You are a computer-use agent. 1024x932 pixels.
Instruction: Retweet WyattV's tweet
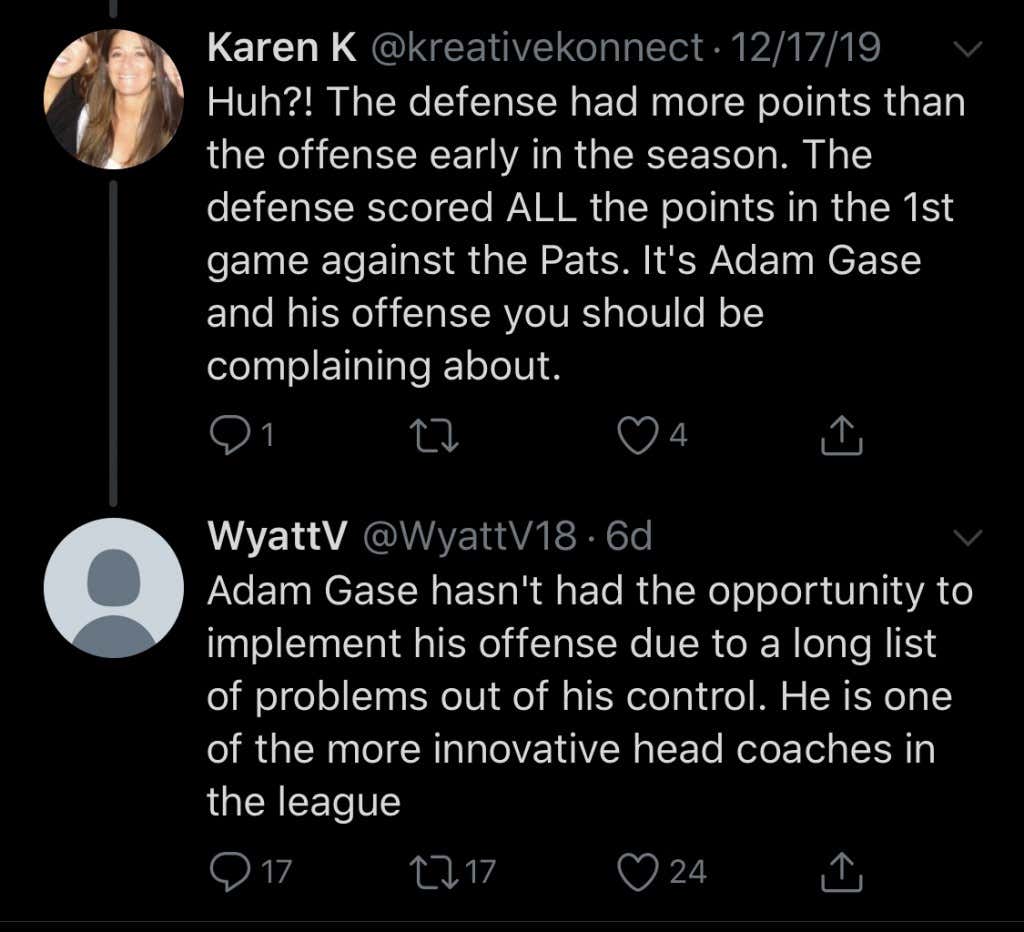click(x=437, y=871)
